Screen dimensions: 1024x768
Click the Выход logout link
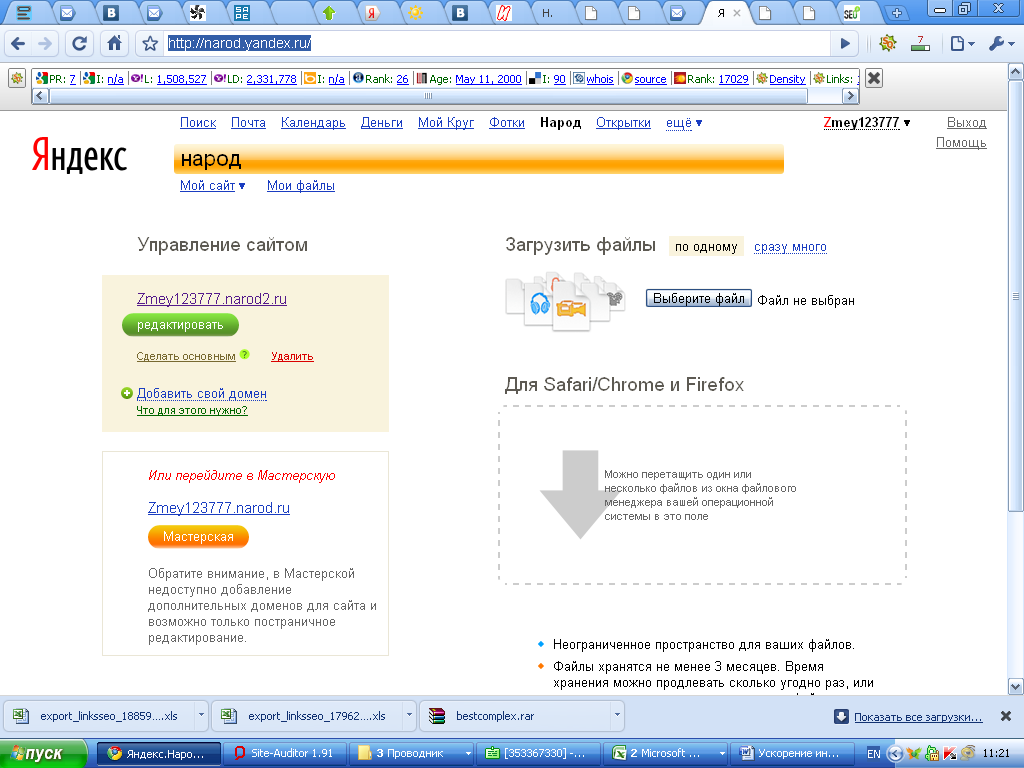pos(967,123)
